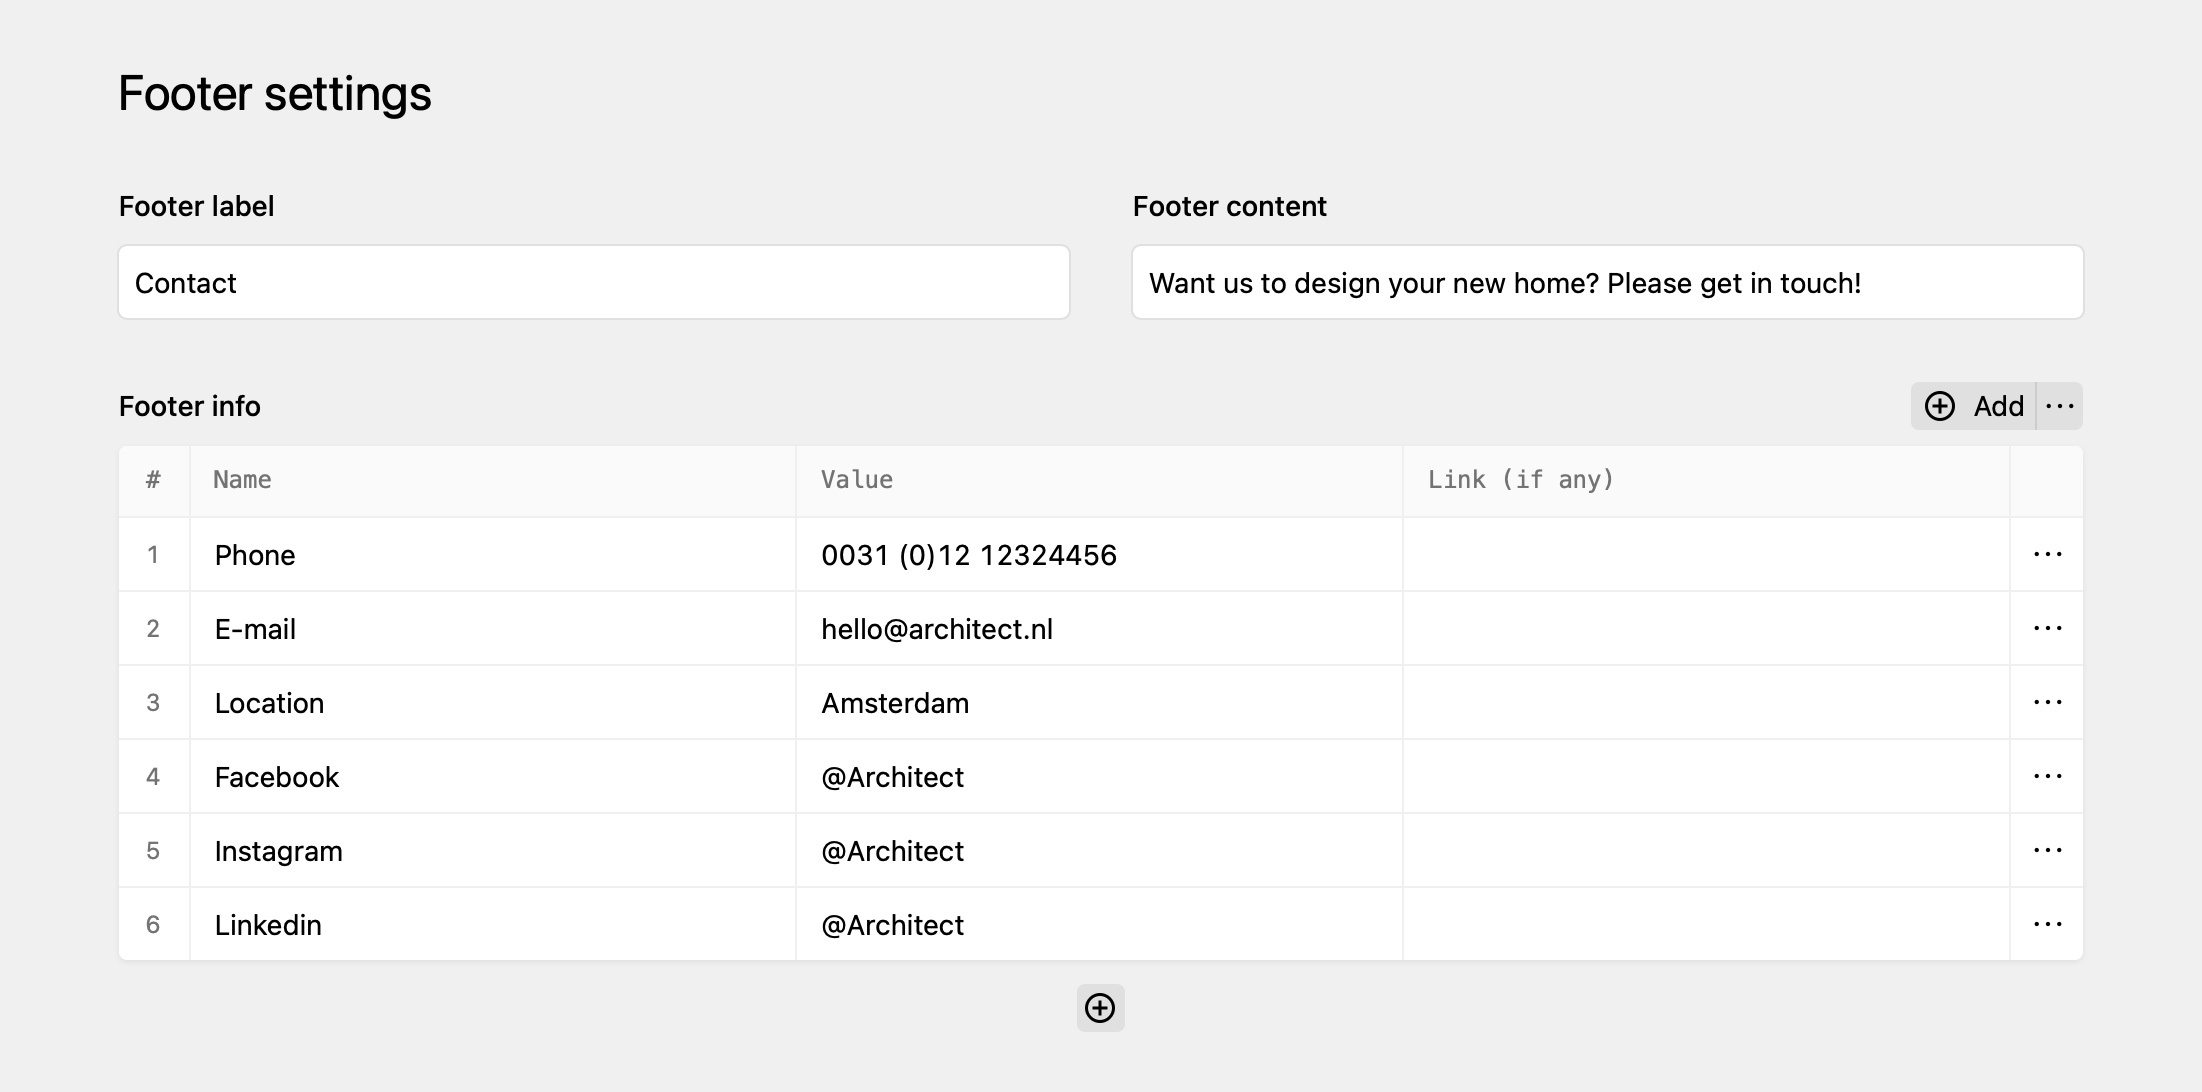Viewport: 2202px width, 1092px height.
Task: Click the row number 5 handle
Action: click(x=154, y=851)
